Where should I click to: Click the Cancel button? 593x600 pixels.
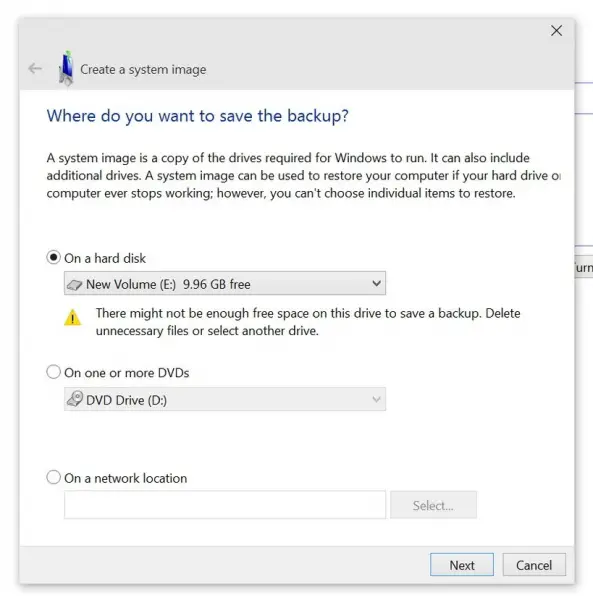534,565
